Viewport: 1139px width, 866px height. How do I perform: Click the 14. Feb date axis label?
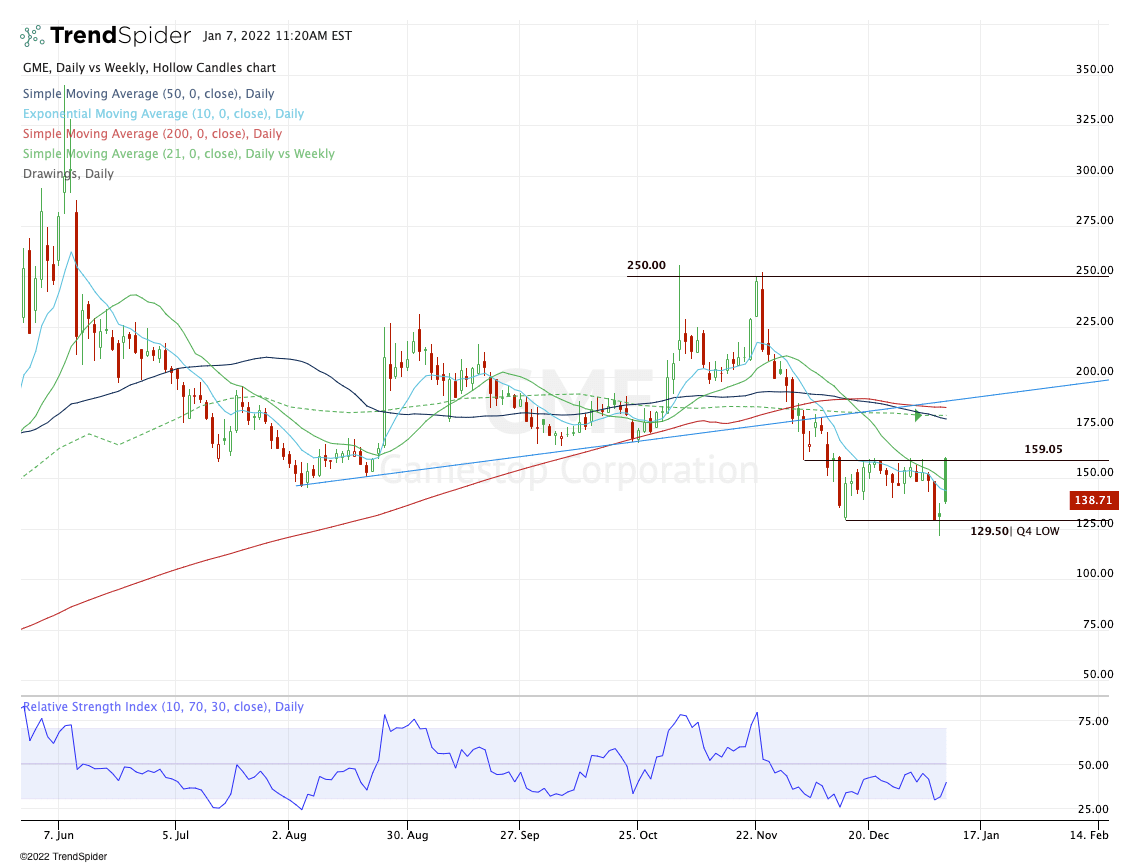click(1090, 835)
